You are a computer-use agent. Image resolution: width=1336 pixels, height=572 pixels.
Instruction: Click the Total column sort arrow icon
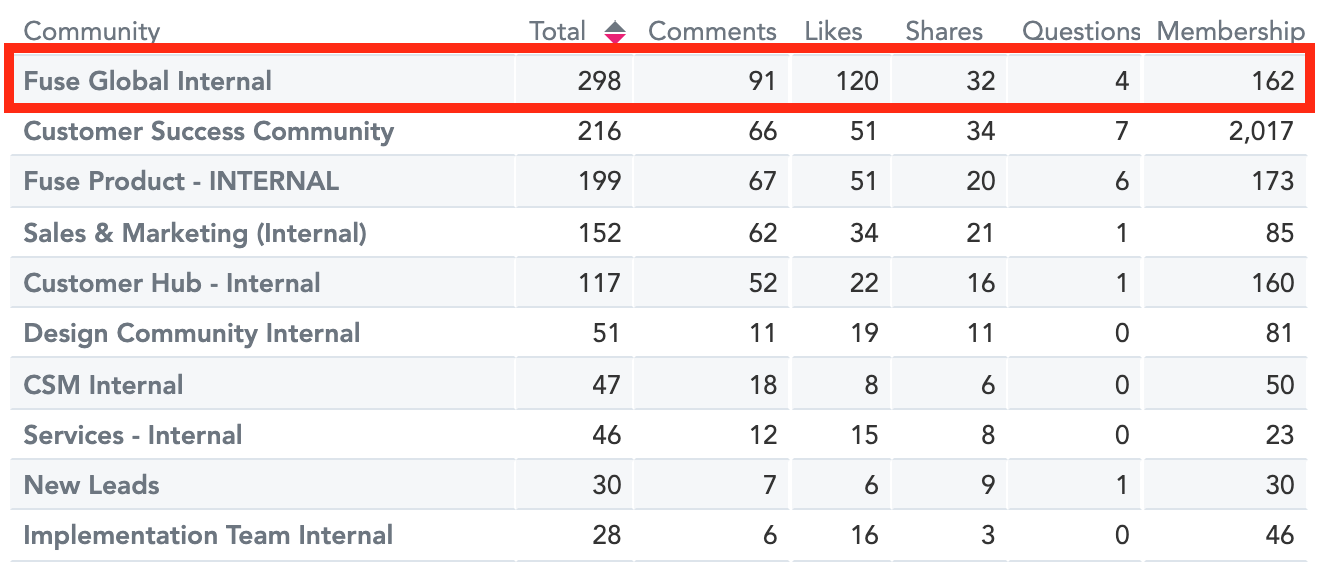click(615, 32)
